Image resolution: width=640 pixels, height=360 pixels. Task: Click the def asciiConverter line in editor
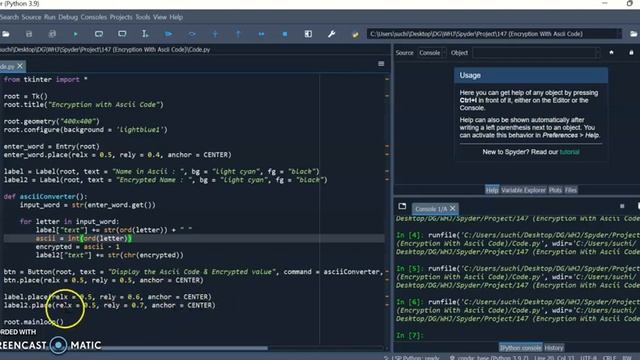pos(45,196)
